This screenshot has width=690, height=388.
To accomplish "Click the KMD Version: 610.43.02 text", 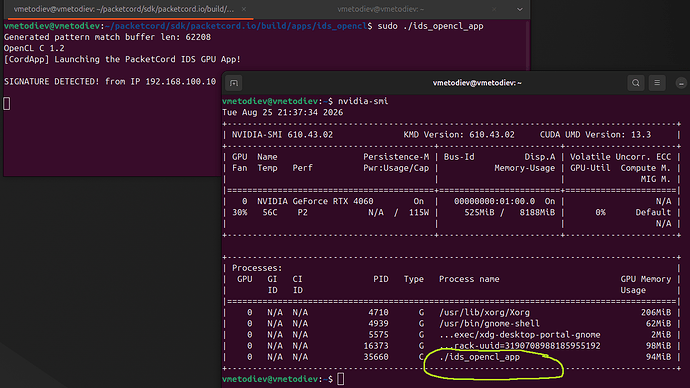I will pos(459,135).
